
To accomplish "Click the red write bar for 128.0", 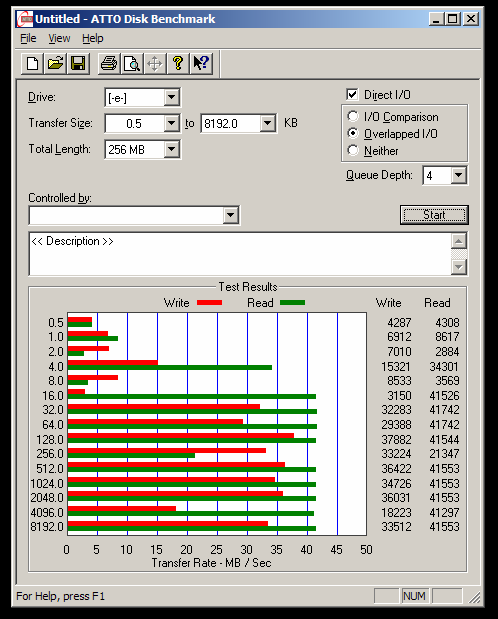I will point(181,435).
